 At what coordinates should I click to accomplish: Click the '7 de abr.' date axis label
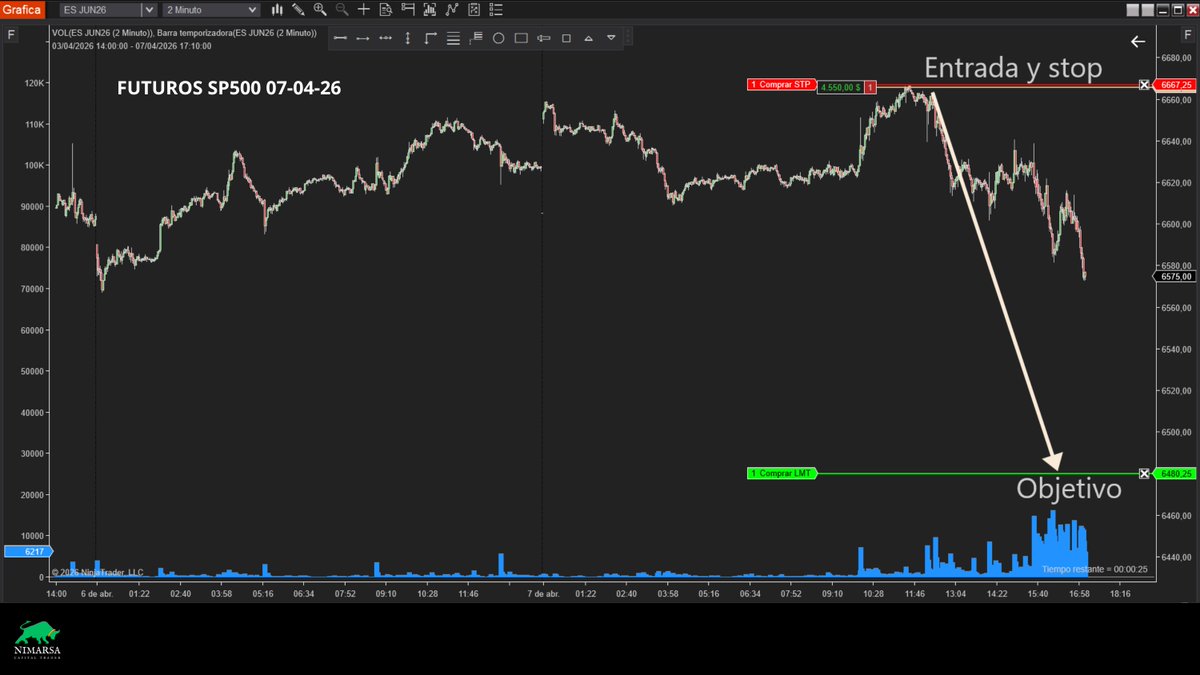pos(544,593)
